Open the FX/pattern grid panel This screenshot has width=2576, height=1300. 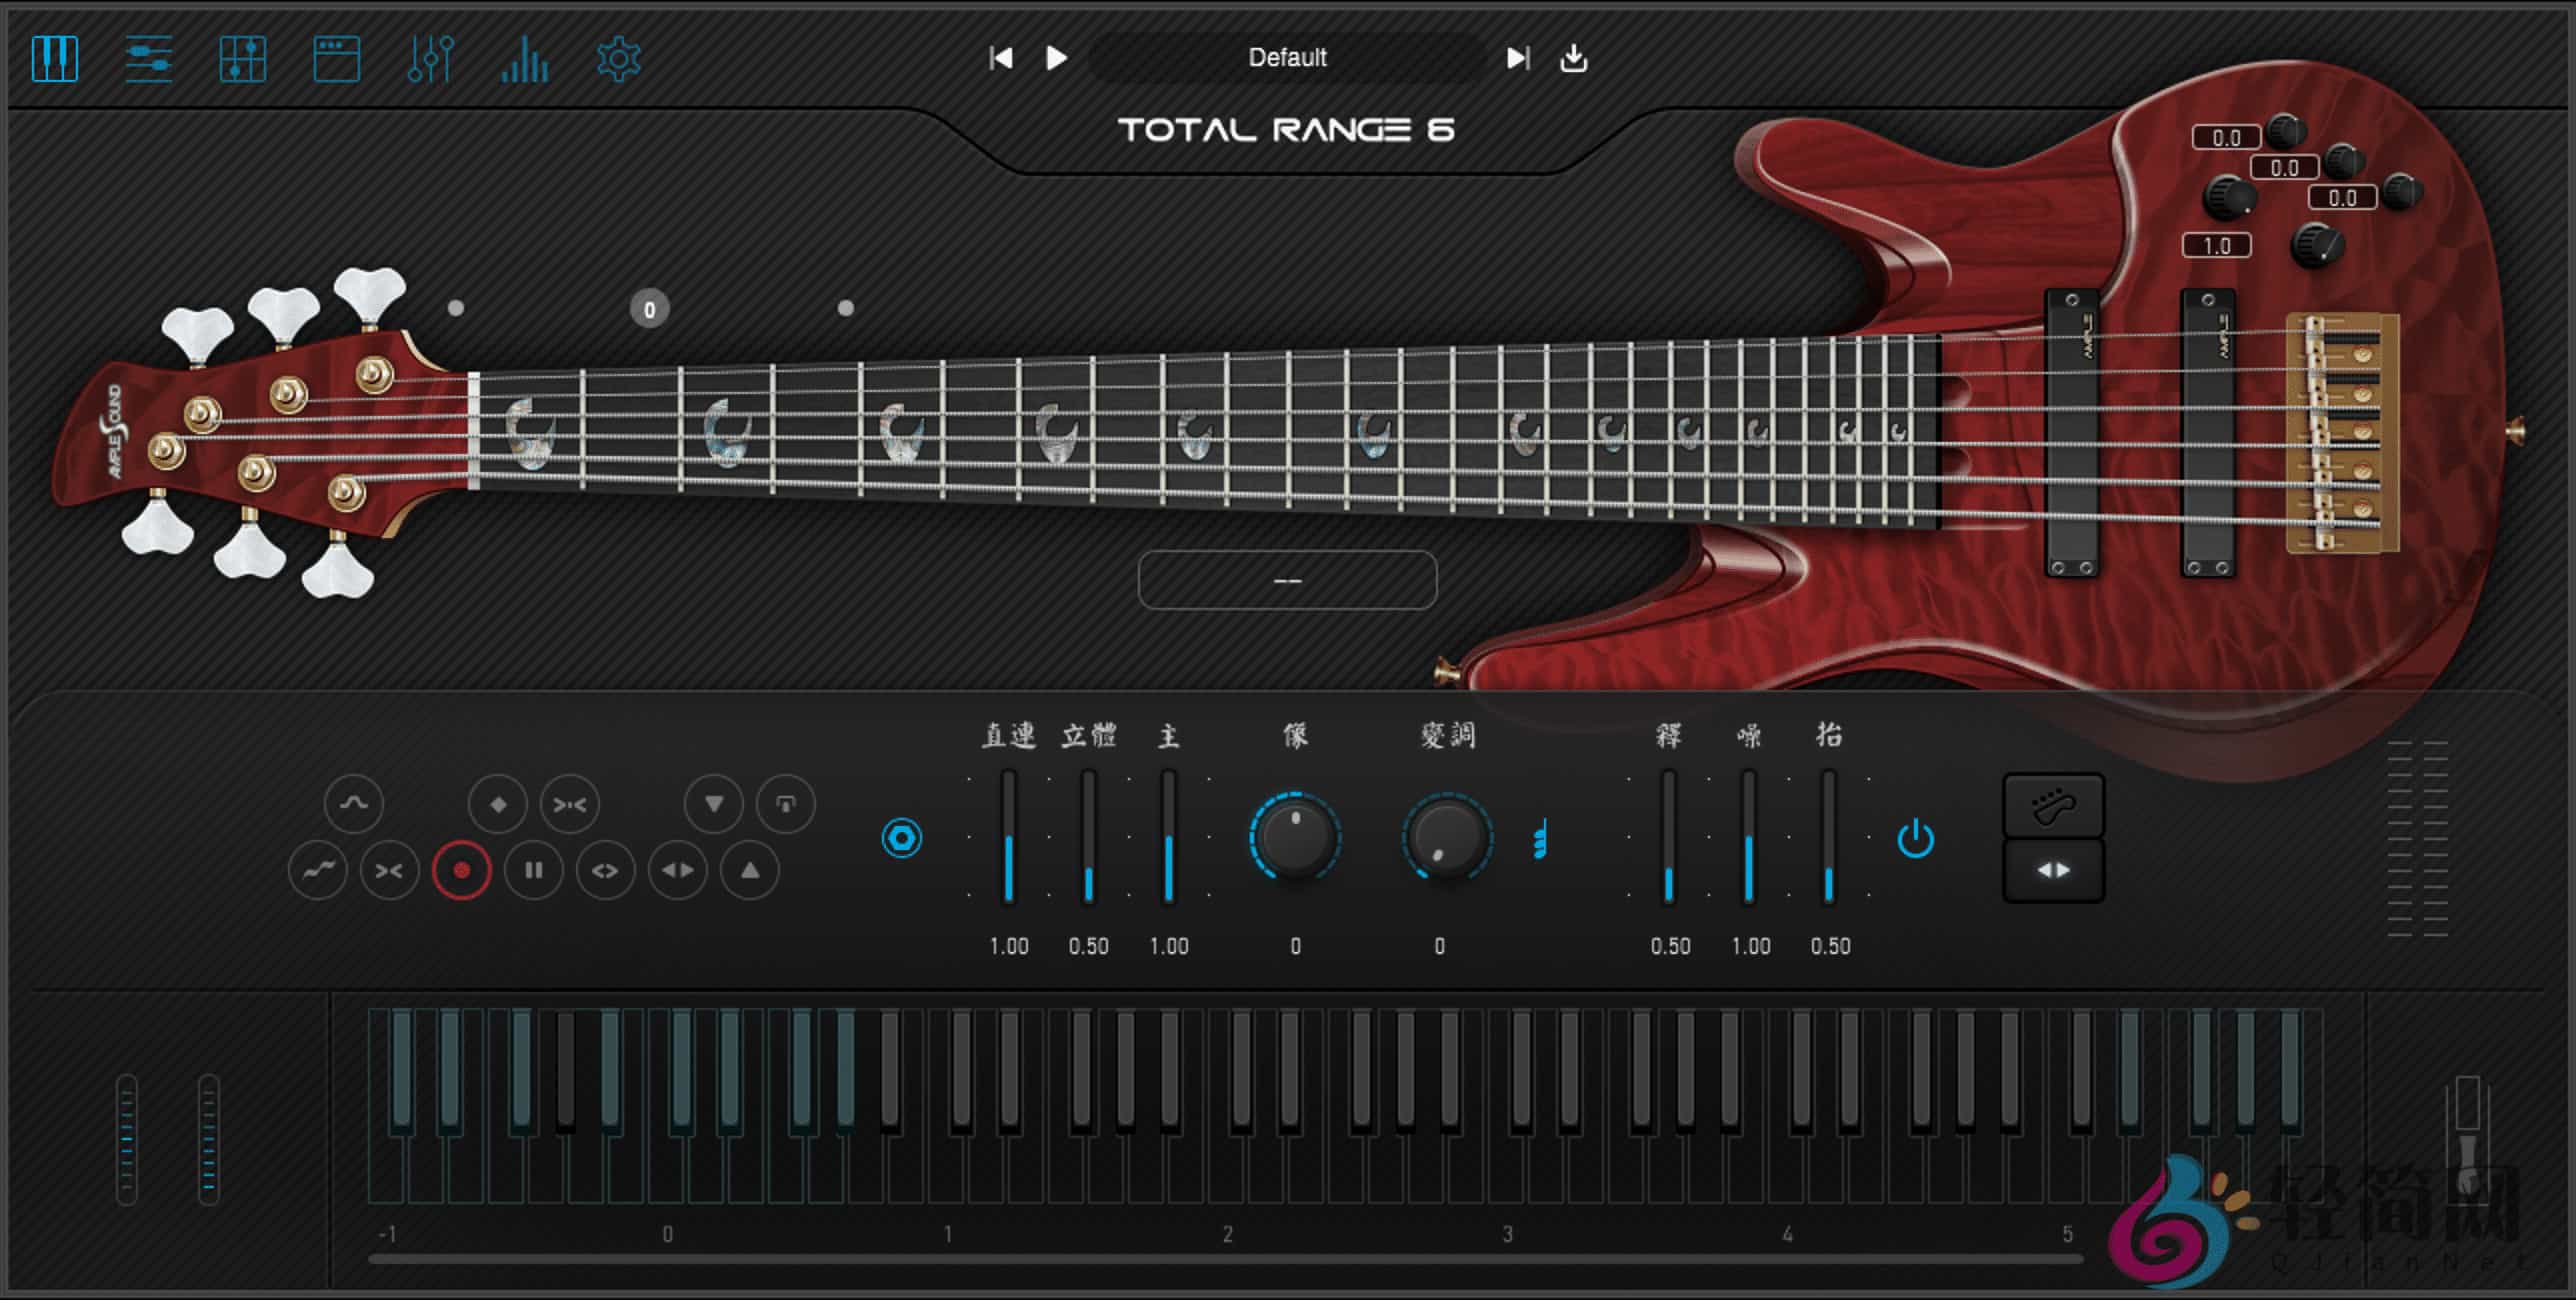point(242,58)
